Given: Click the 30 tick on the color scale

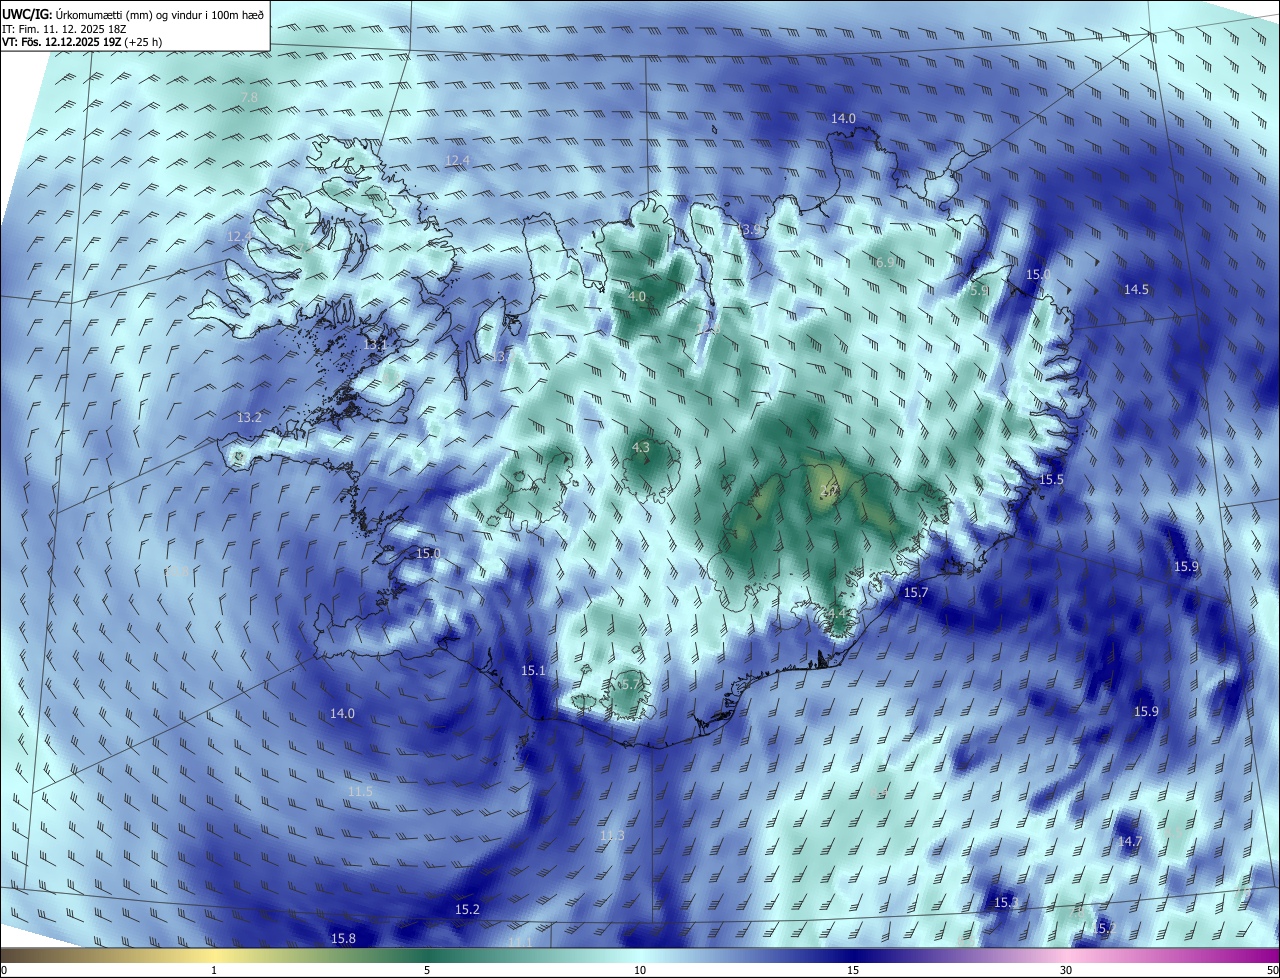Looking at the screenshot, I should tap(1066, 970).
